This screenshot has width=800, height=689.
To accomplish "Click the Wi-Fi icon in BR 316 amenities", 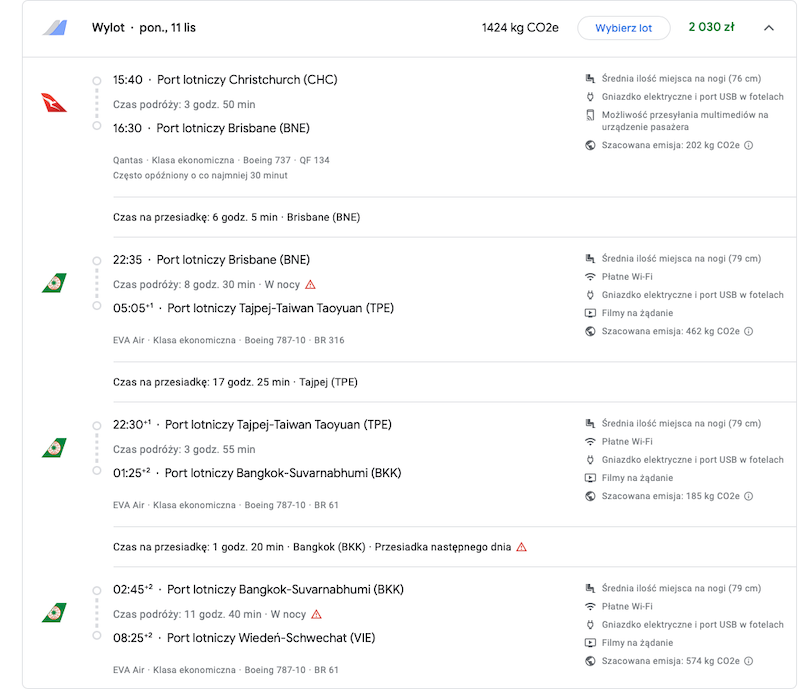I will tap(590, 277).
